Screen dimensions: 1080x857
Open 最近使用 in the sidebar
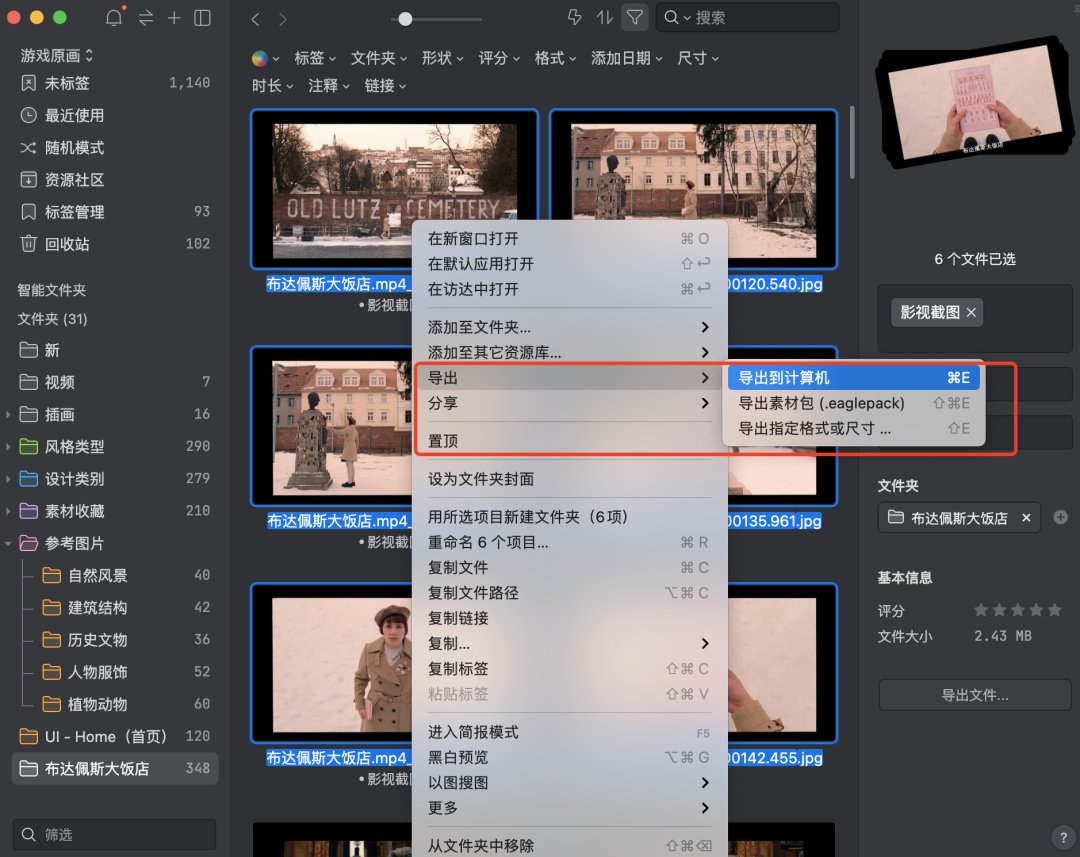click(114, 115)
